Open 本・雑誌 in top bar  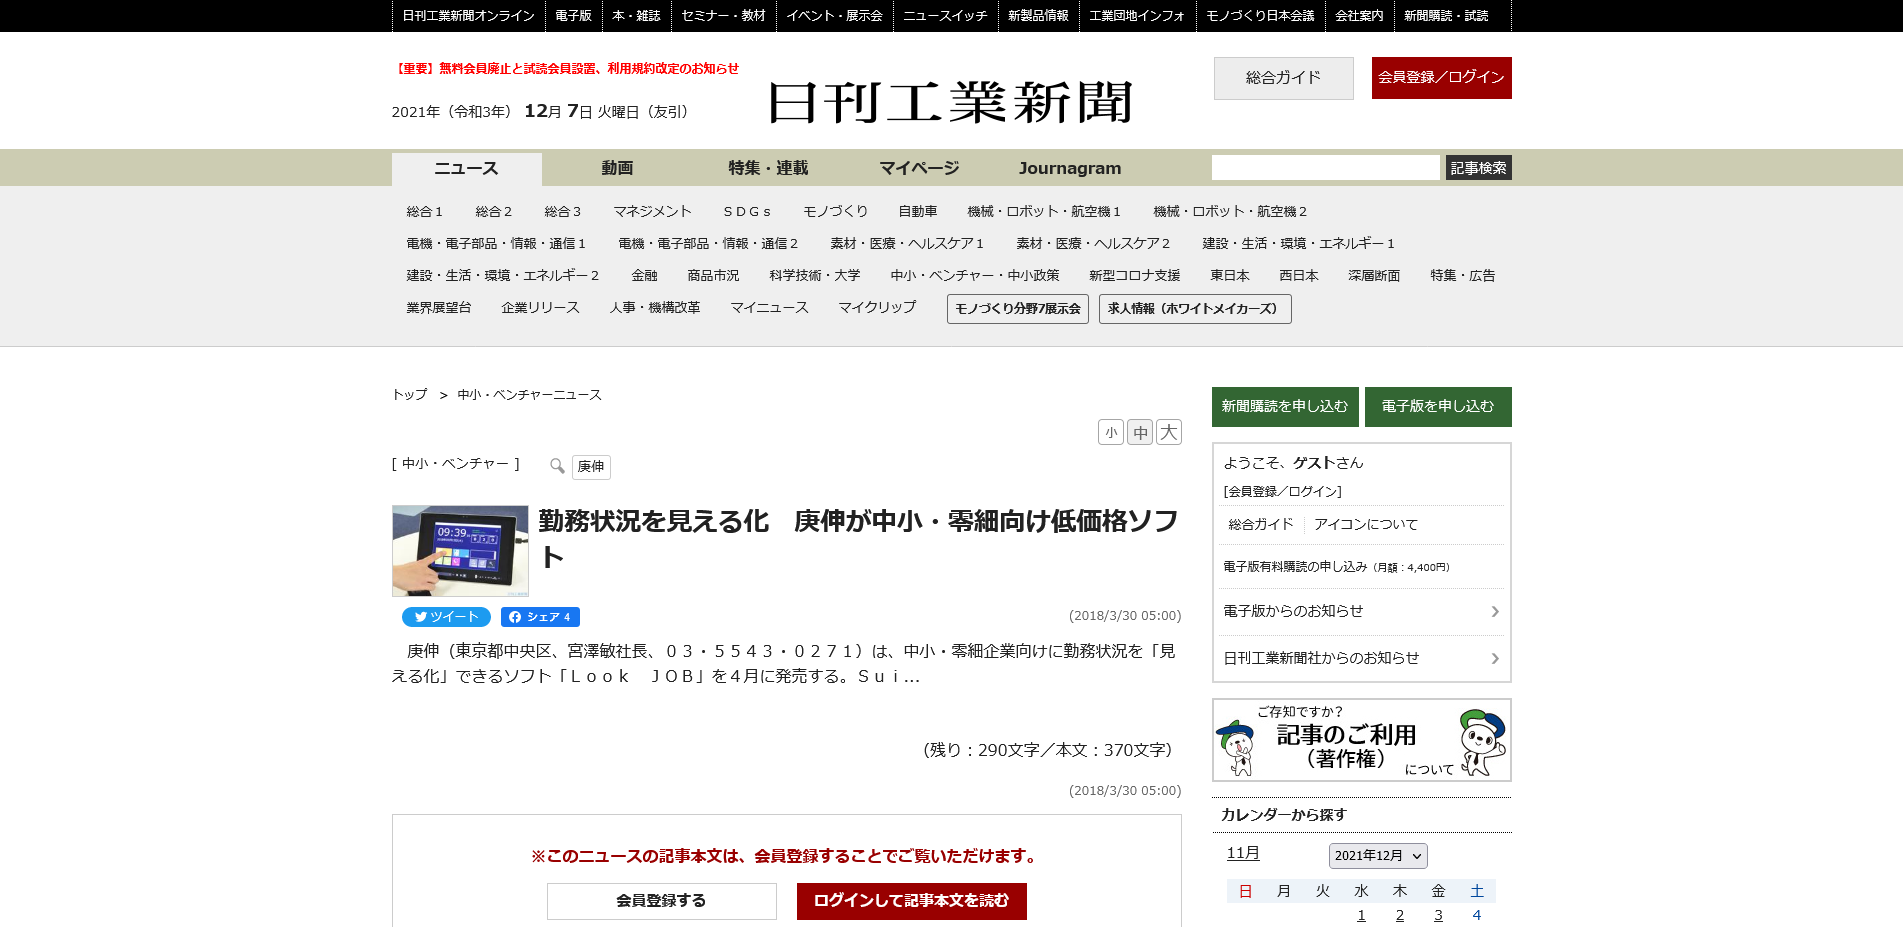pos(636,16)
